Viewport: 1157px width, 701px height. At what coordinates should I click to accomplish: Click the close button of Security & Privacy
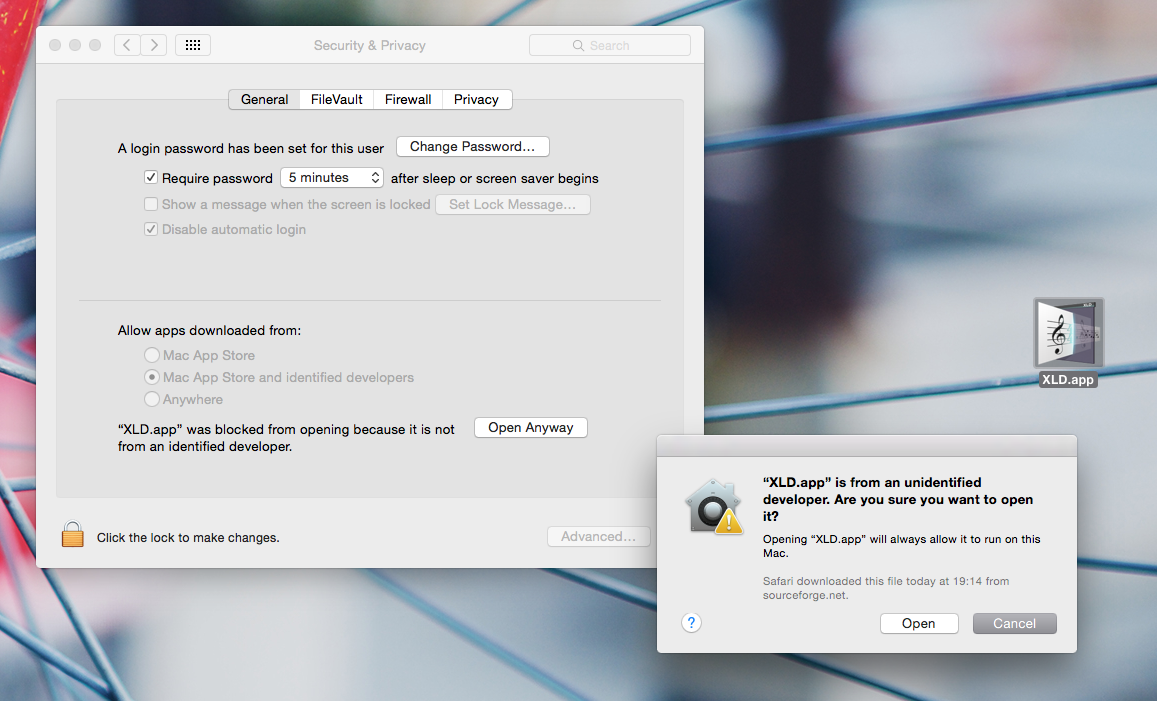tap(55, 45)
